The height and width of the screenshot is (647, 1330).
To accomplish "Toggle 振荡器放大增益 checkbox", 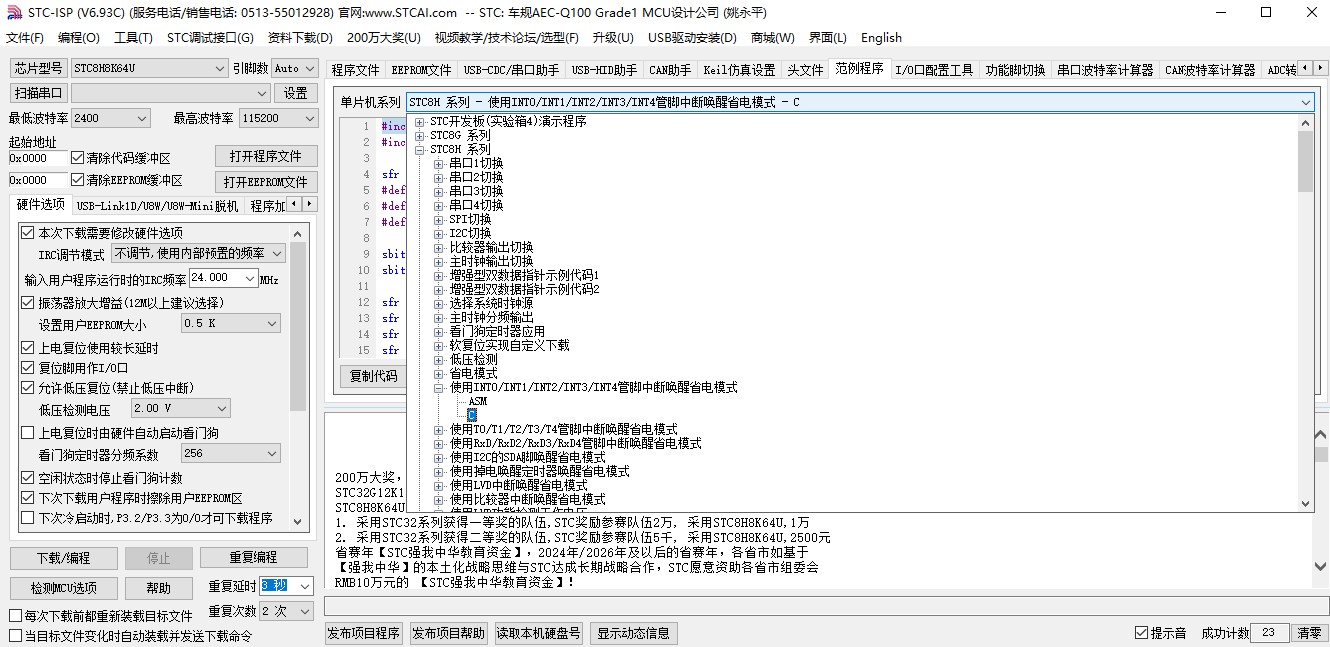I will click(x=28, y=302).
